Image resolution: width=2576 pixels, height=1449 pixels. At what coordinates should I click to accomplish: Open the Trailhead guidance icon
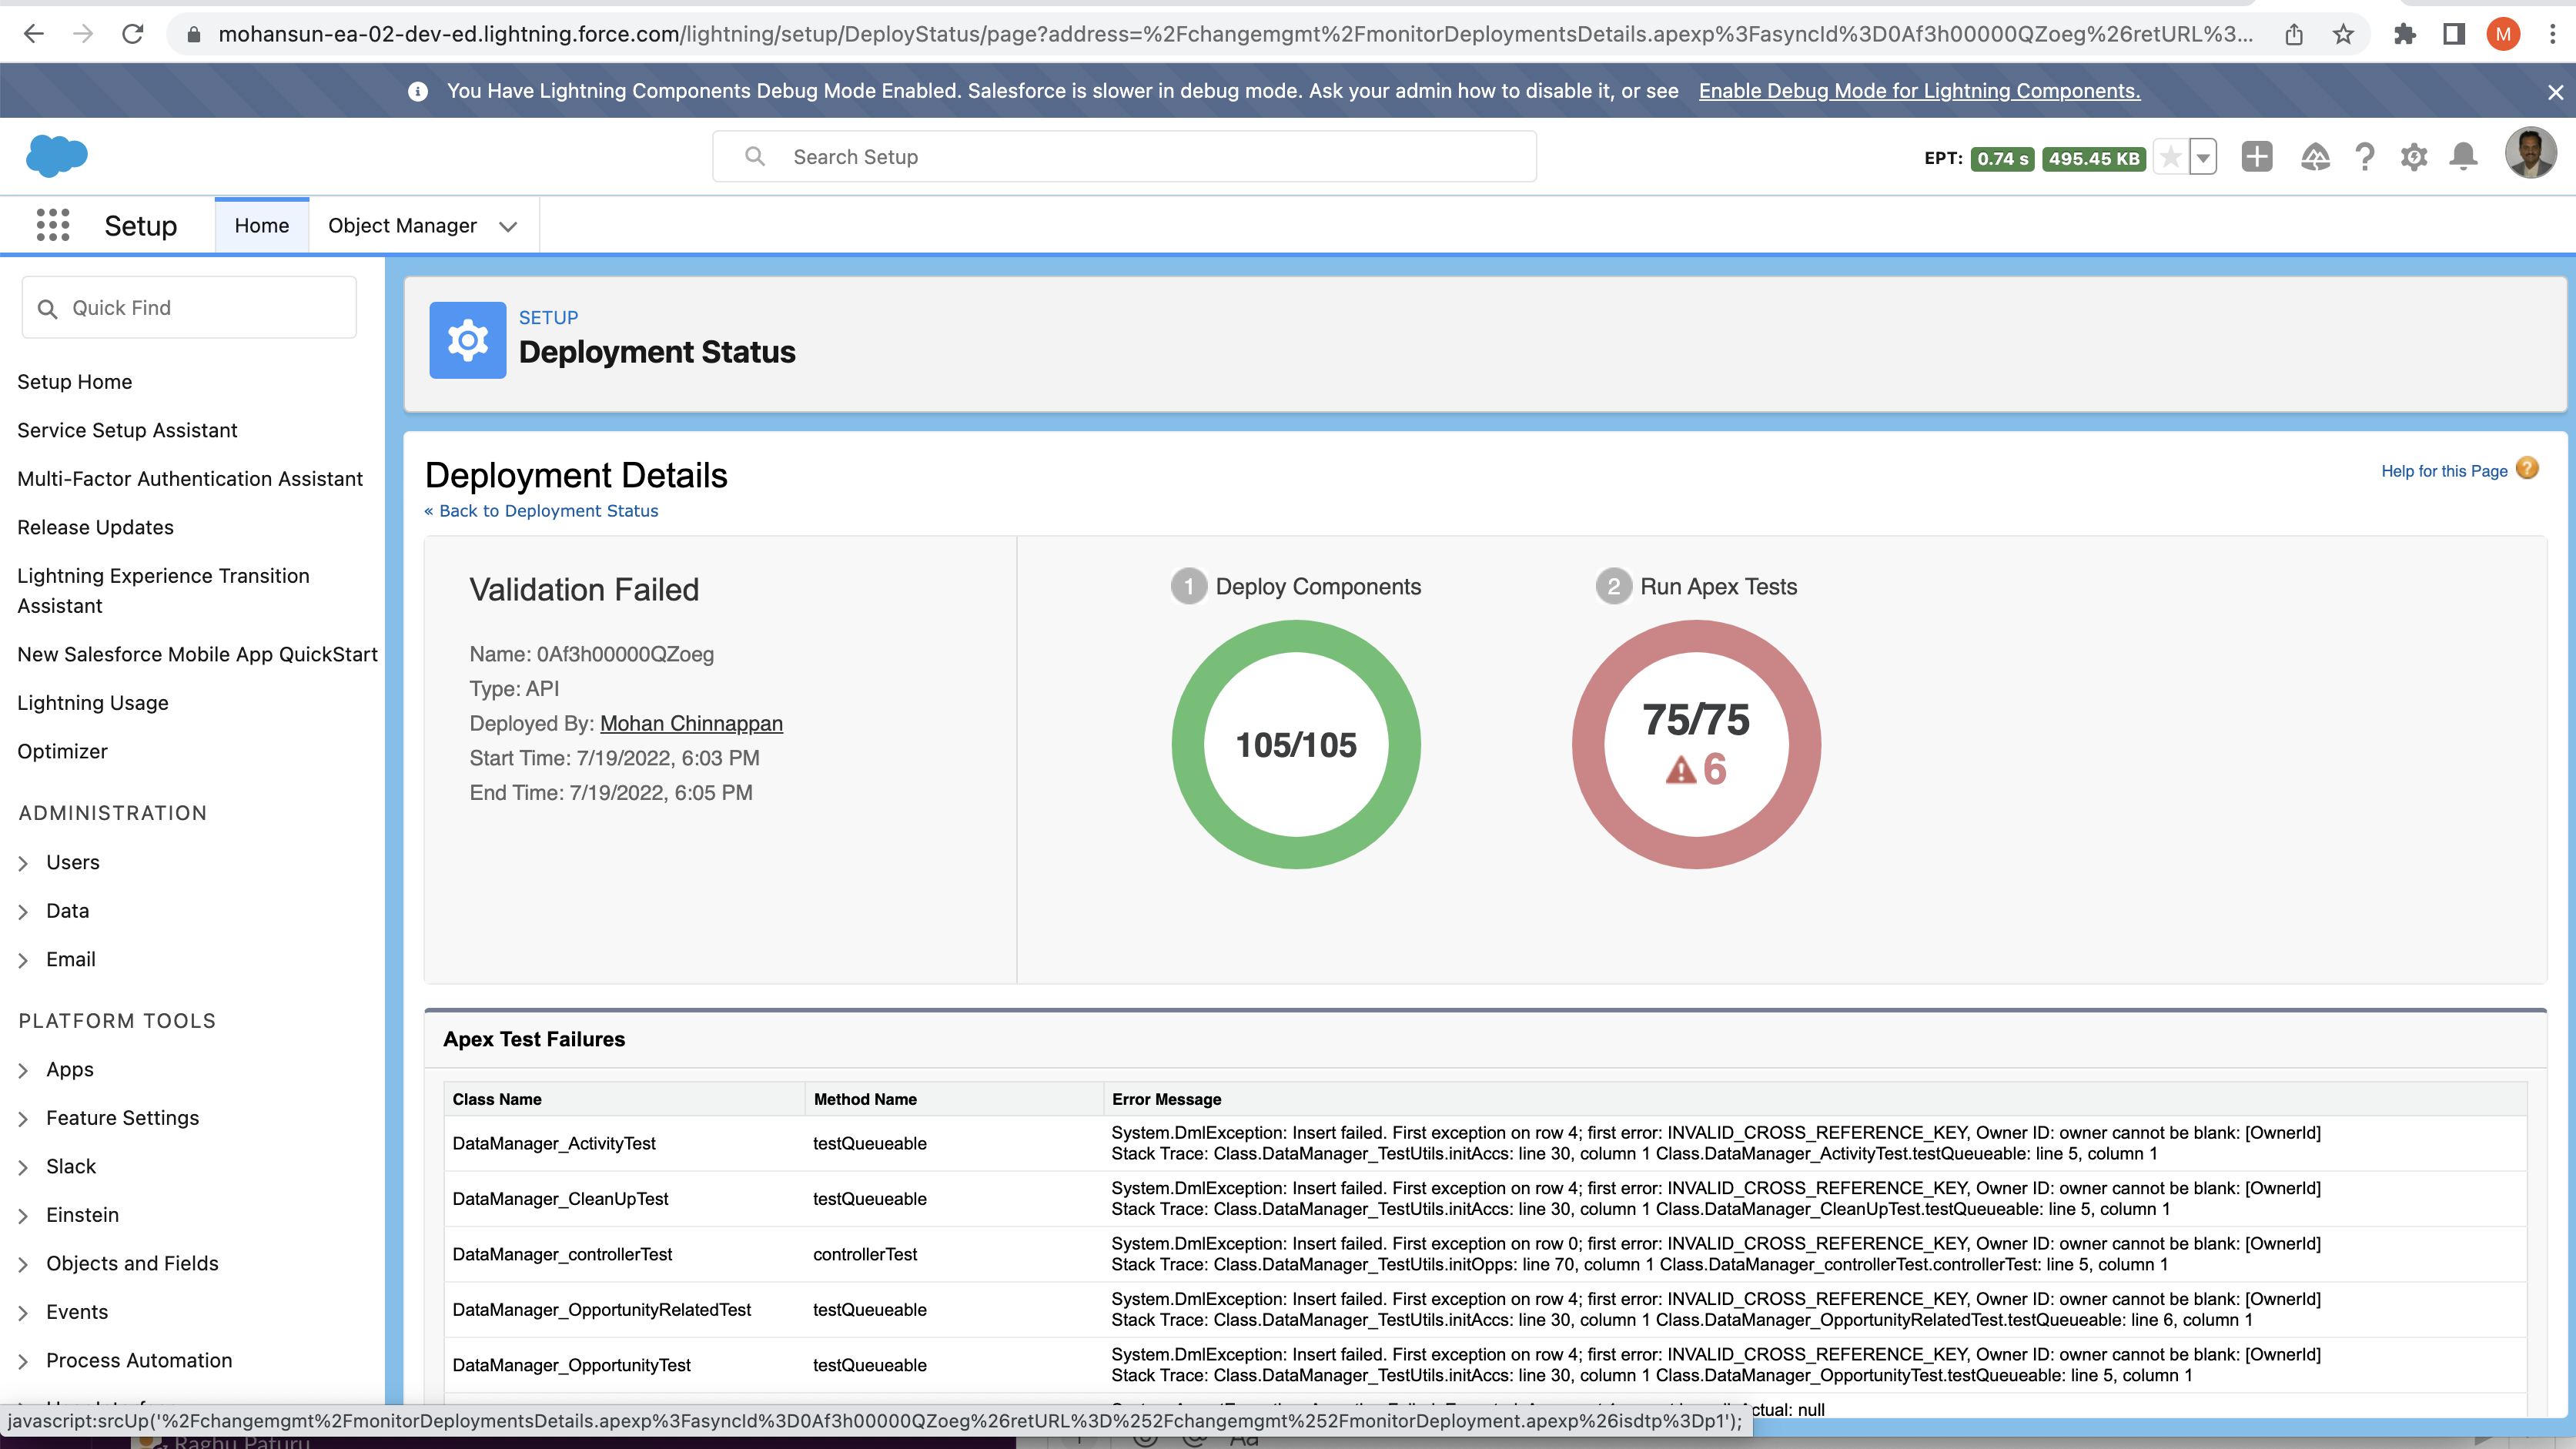(x=2314, y=157)
